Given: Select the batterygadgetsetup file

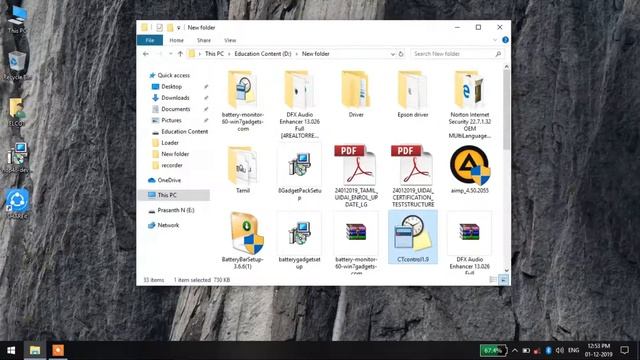Looking at the screenshot, I should (300, 240).
